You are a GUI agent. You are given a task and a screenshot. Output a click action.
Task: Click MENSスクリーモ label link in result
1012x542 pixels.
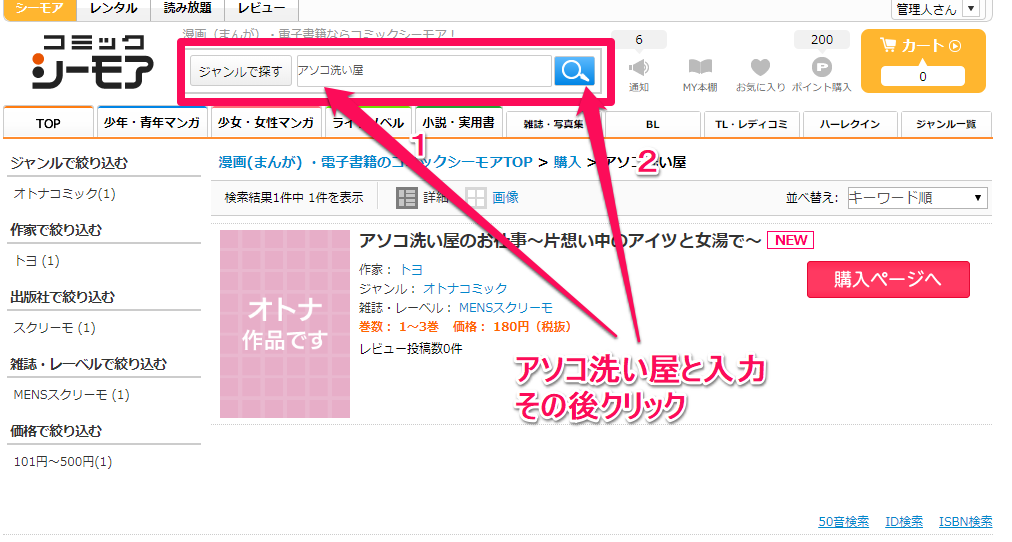point(505,308)
